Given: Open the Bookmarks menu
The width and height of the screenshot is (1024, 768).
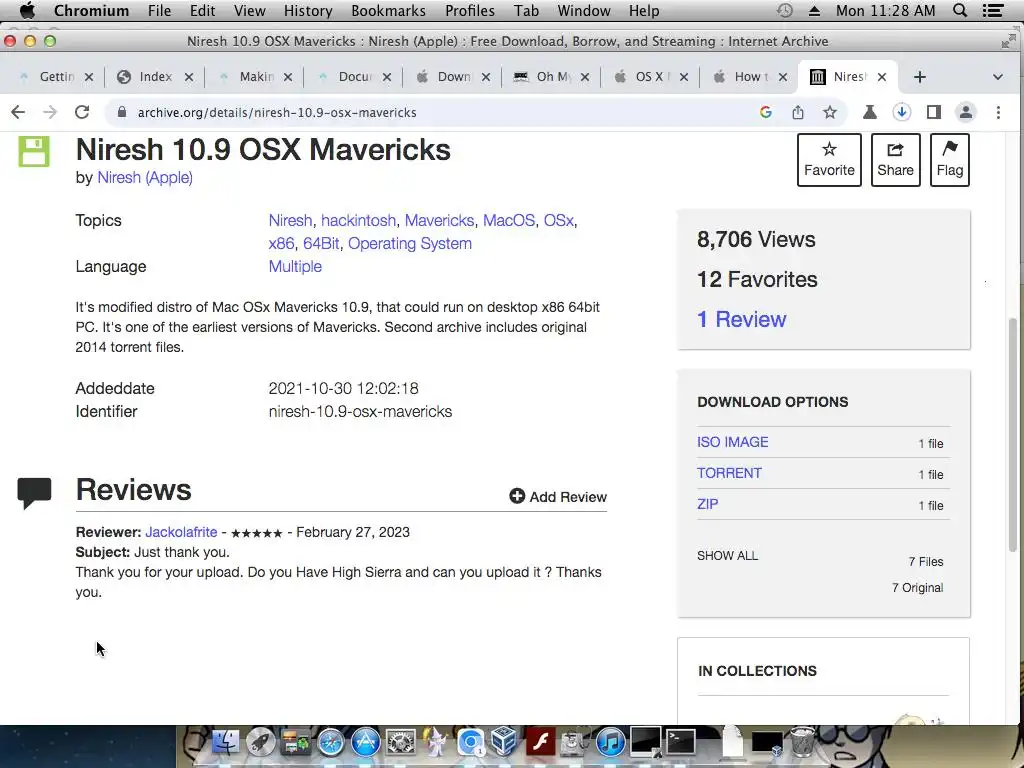Looking at the screenshot, I should coord(389,10).
